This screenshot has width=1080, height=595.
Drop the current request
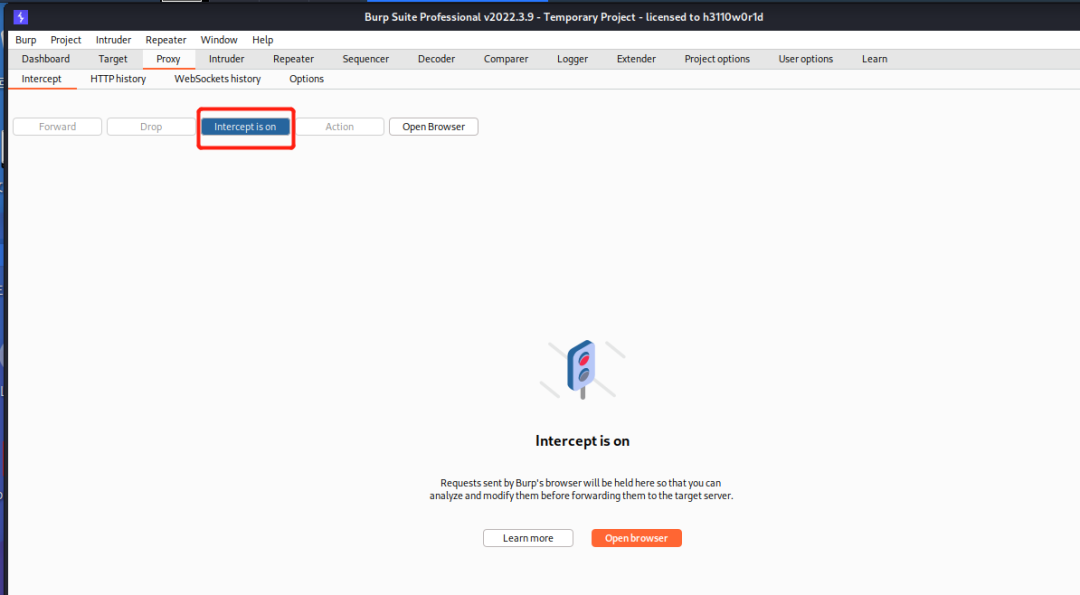click(150, 126)
